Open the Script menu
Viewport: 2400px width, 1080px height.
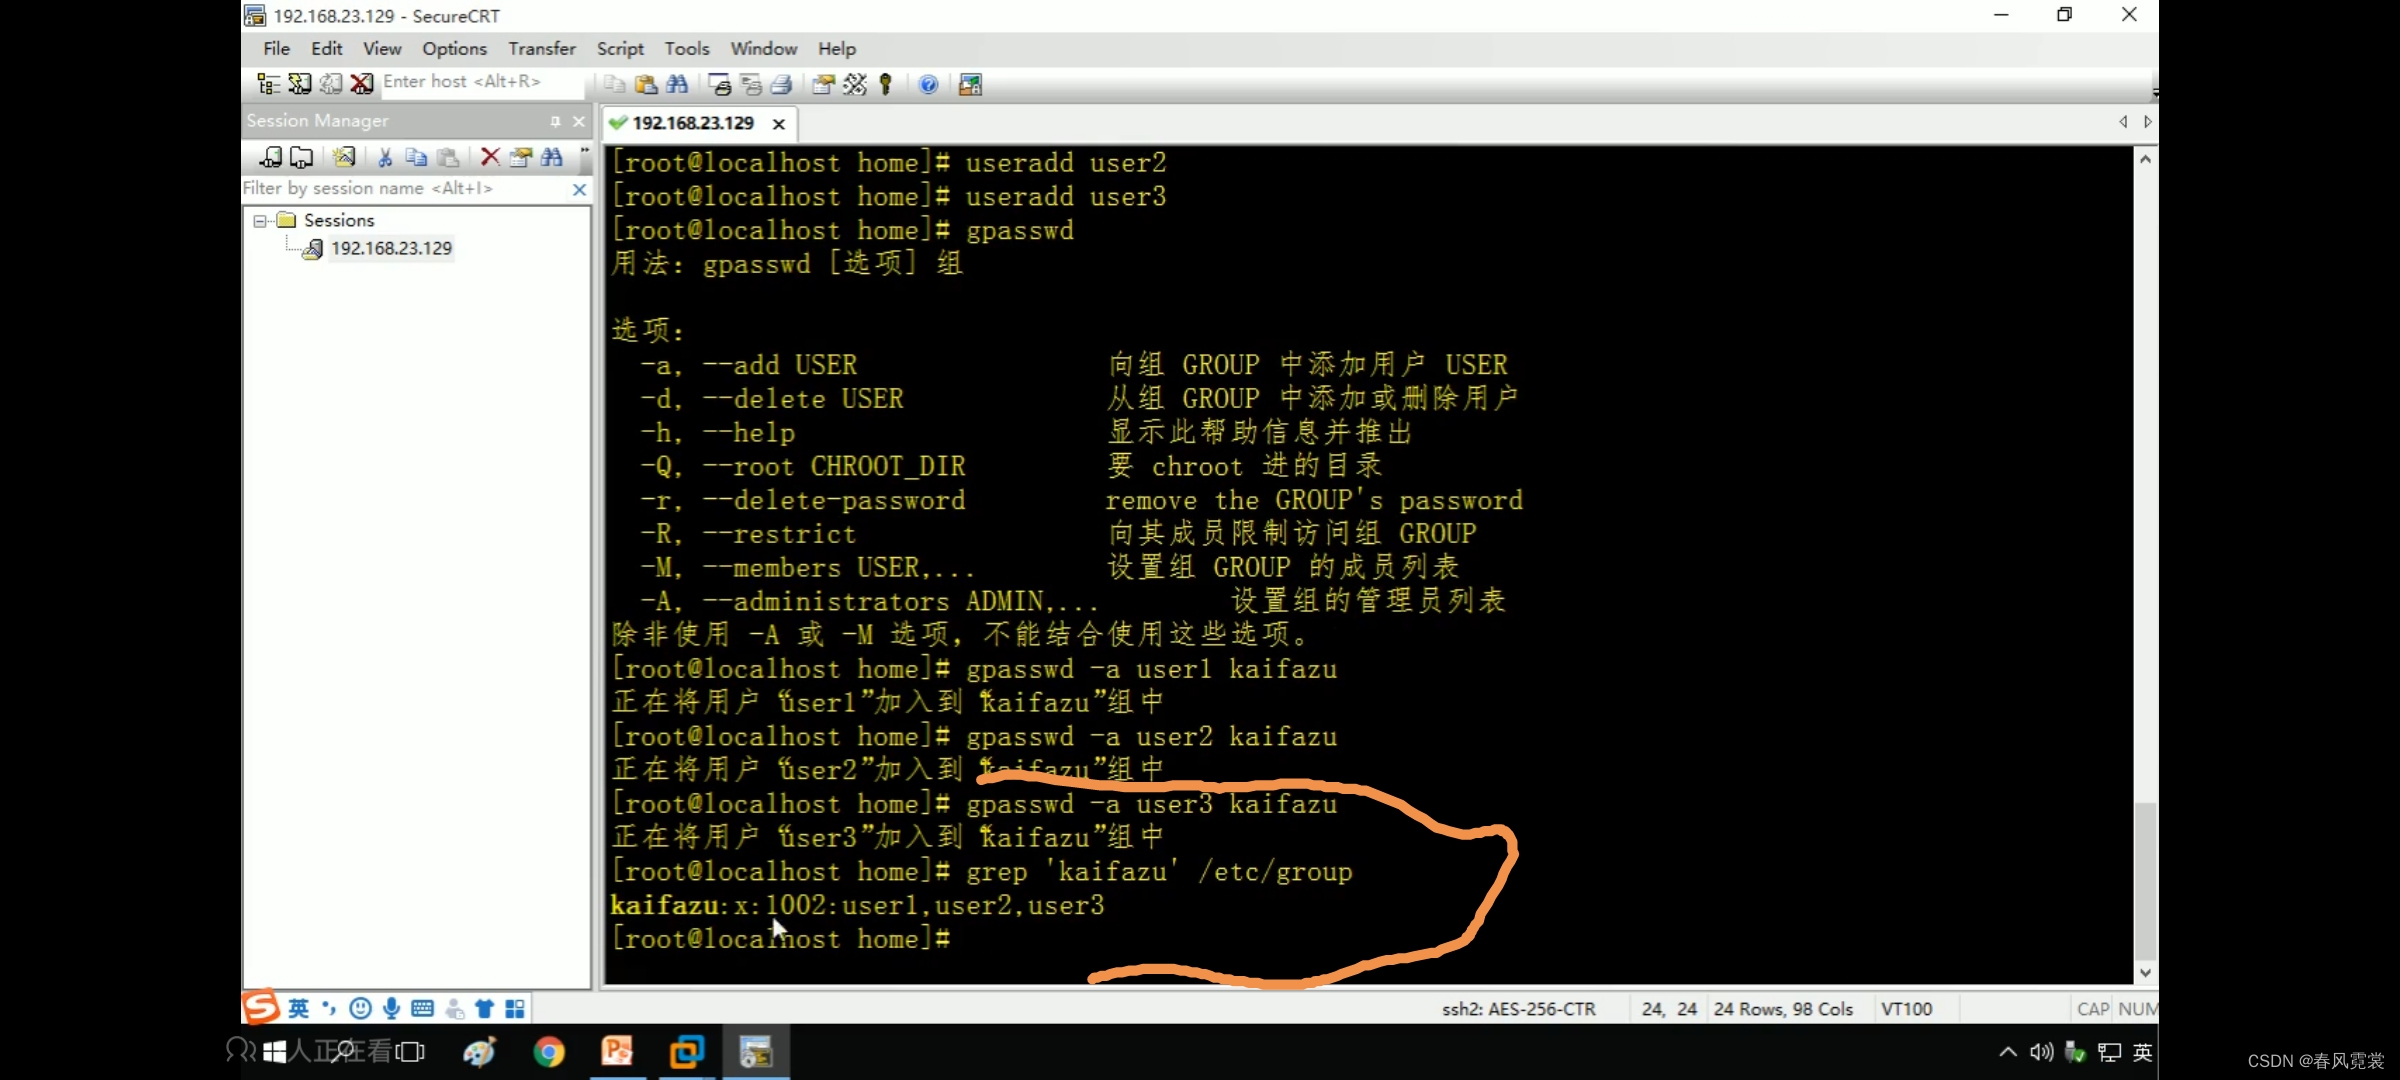[620, 49]
